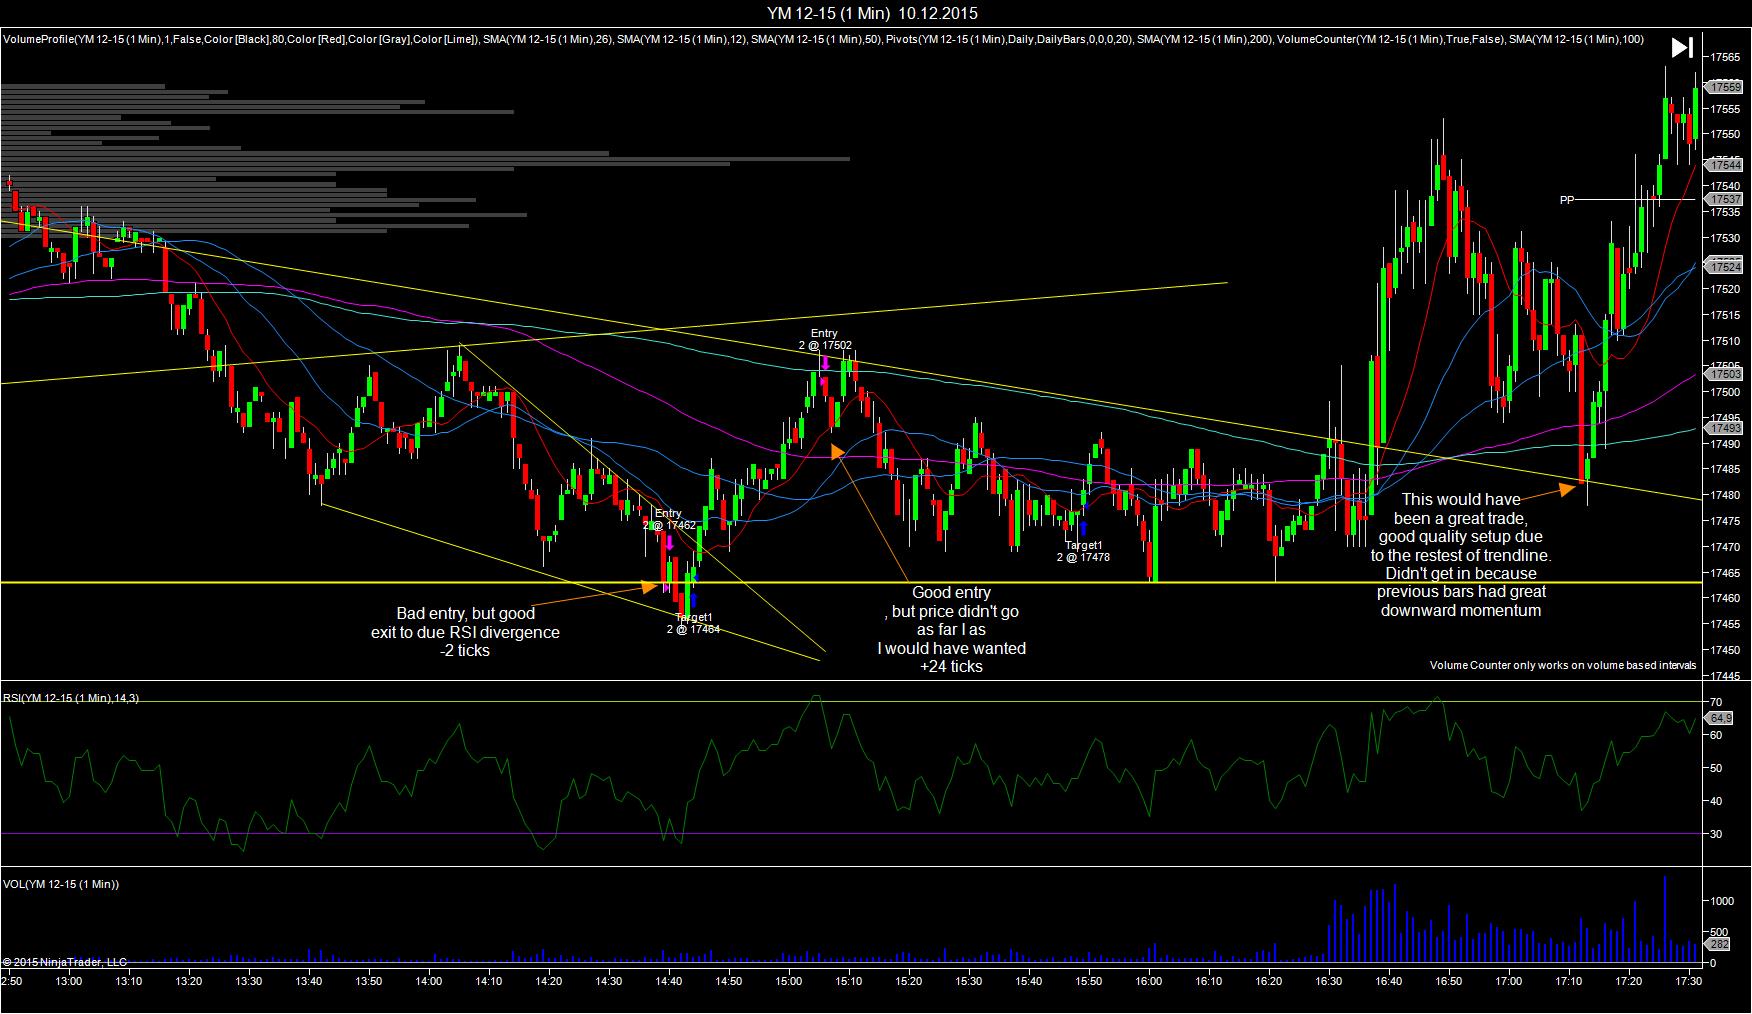Click the volume axis value 1000
Image resolution: width=1752 pixels, height=1014 pixels.
coord(1721,901)
